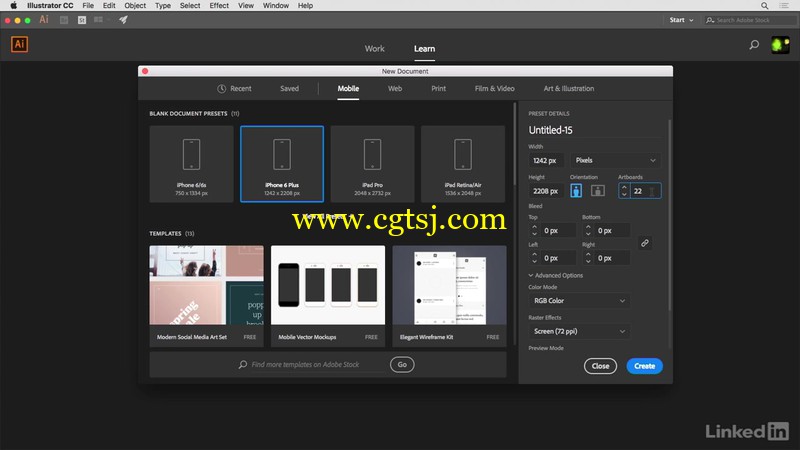Increase the Top bleed value
This screenshot has width=800, height=450.
[x=534, y=227]
